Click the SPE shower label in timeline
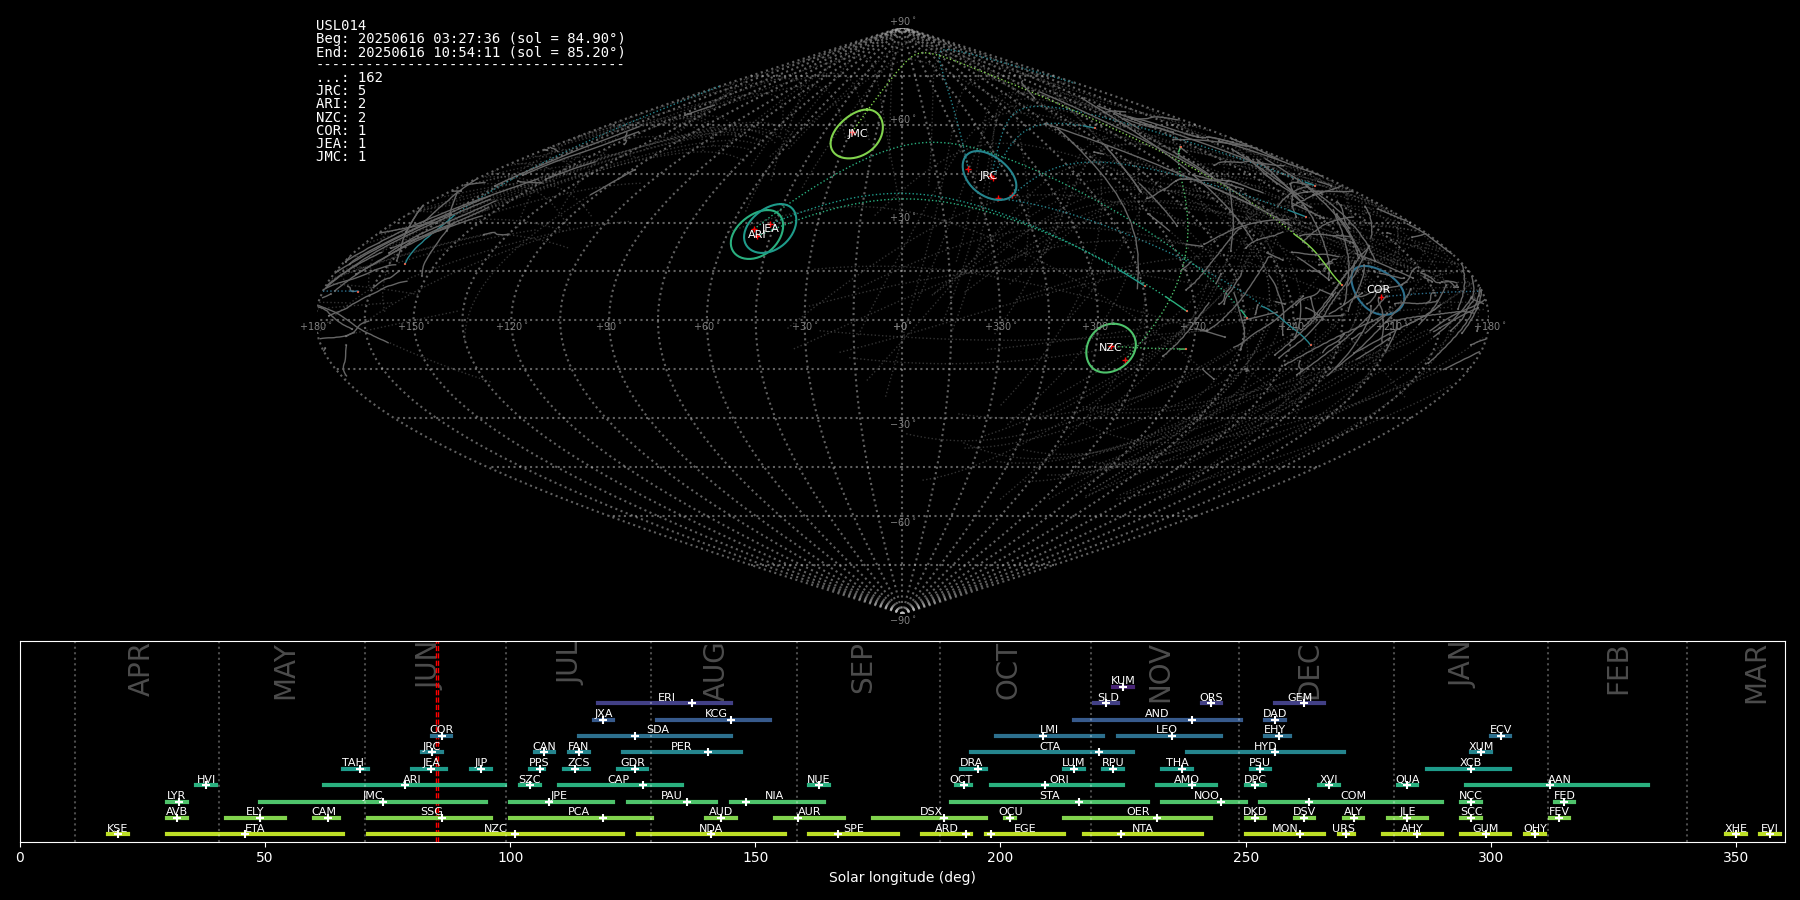The width and height of the screenshot is (1800, 900). pos(853,828)
